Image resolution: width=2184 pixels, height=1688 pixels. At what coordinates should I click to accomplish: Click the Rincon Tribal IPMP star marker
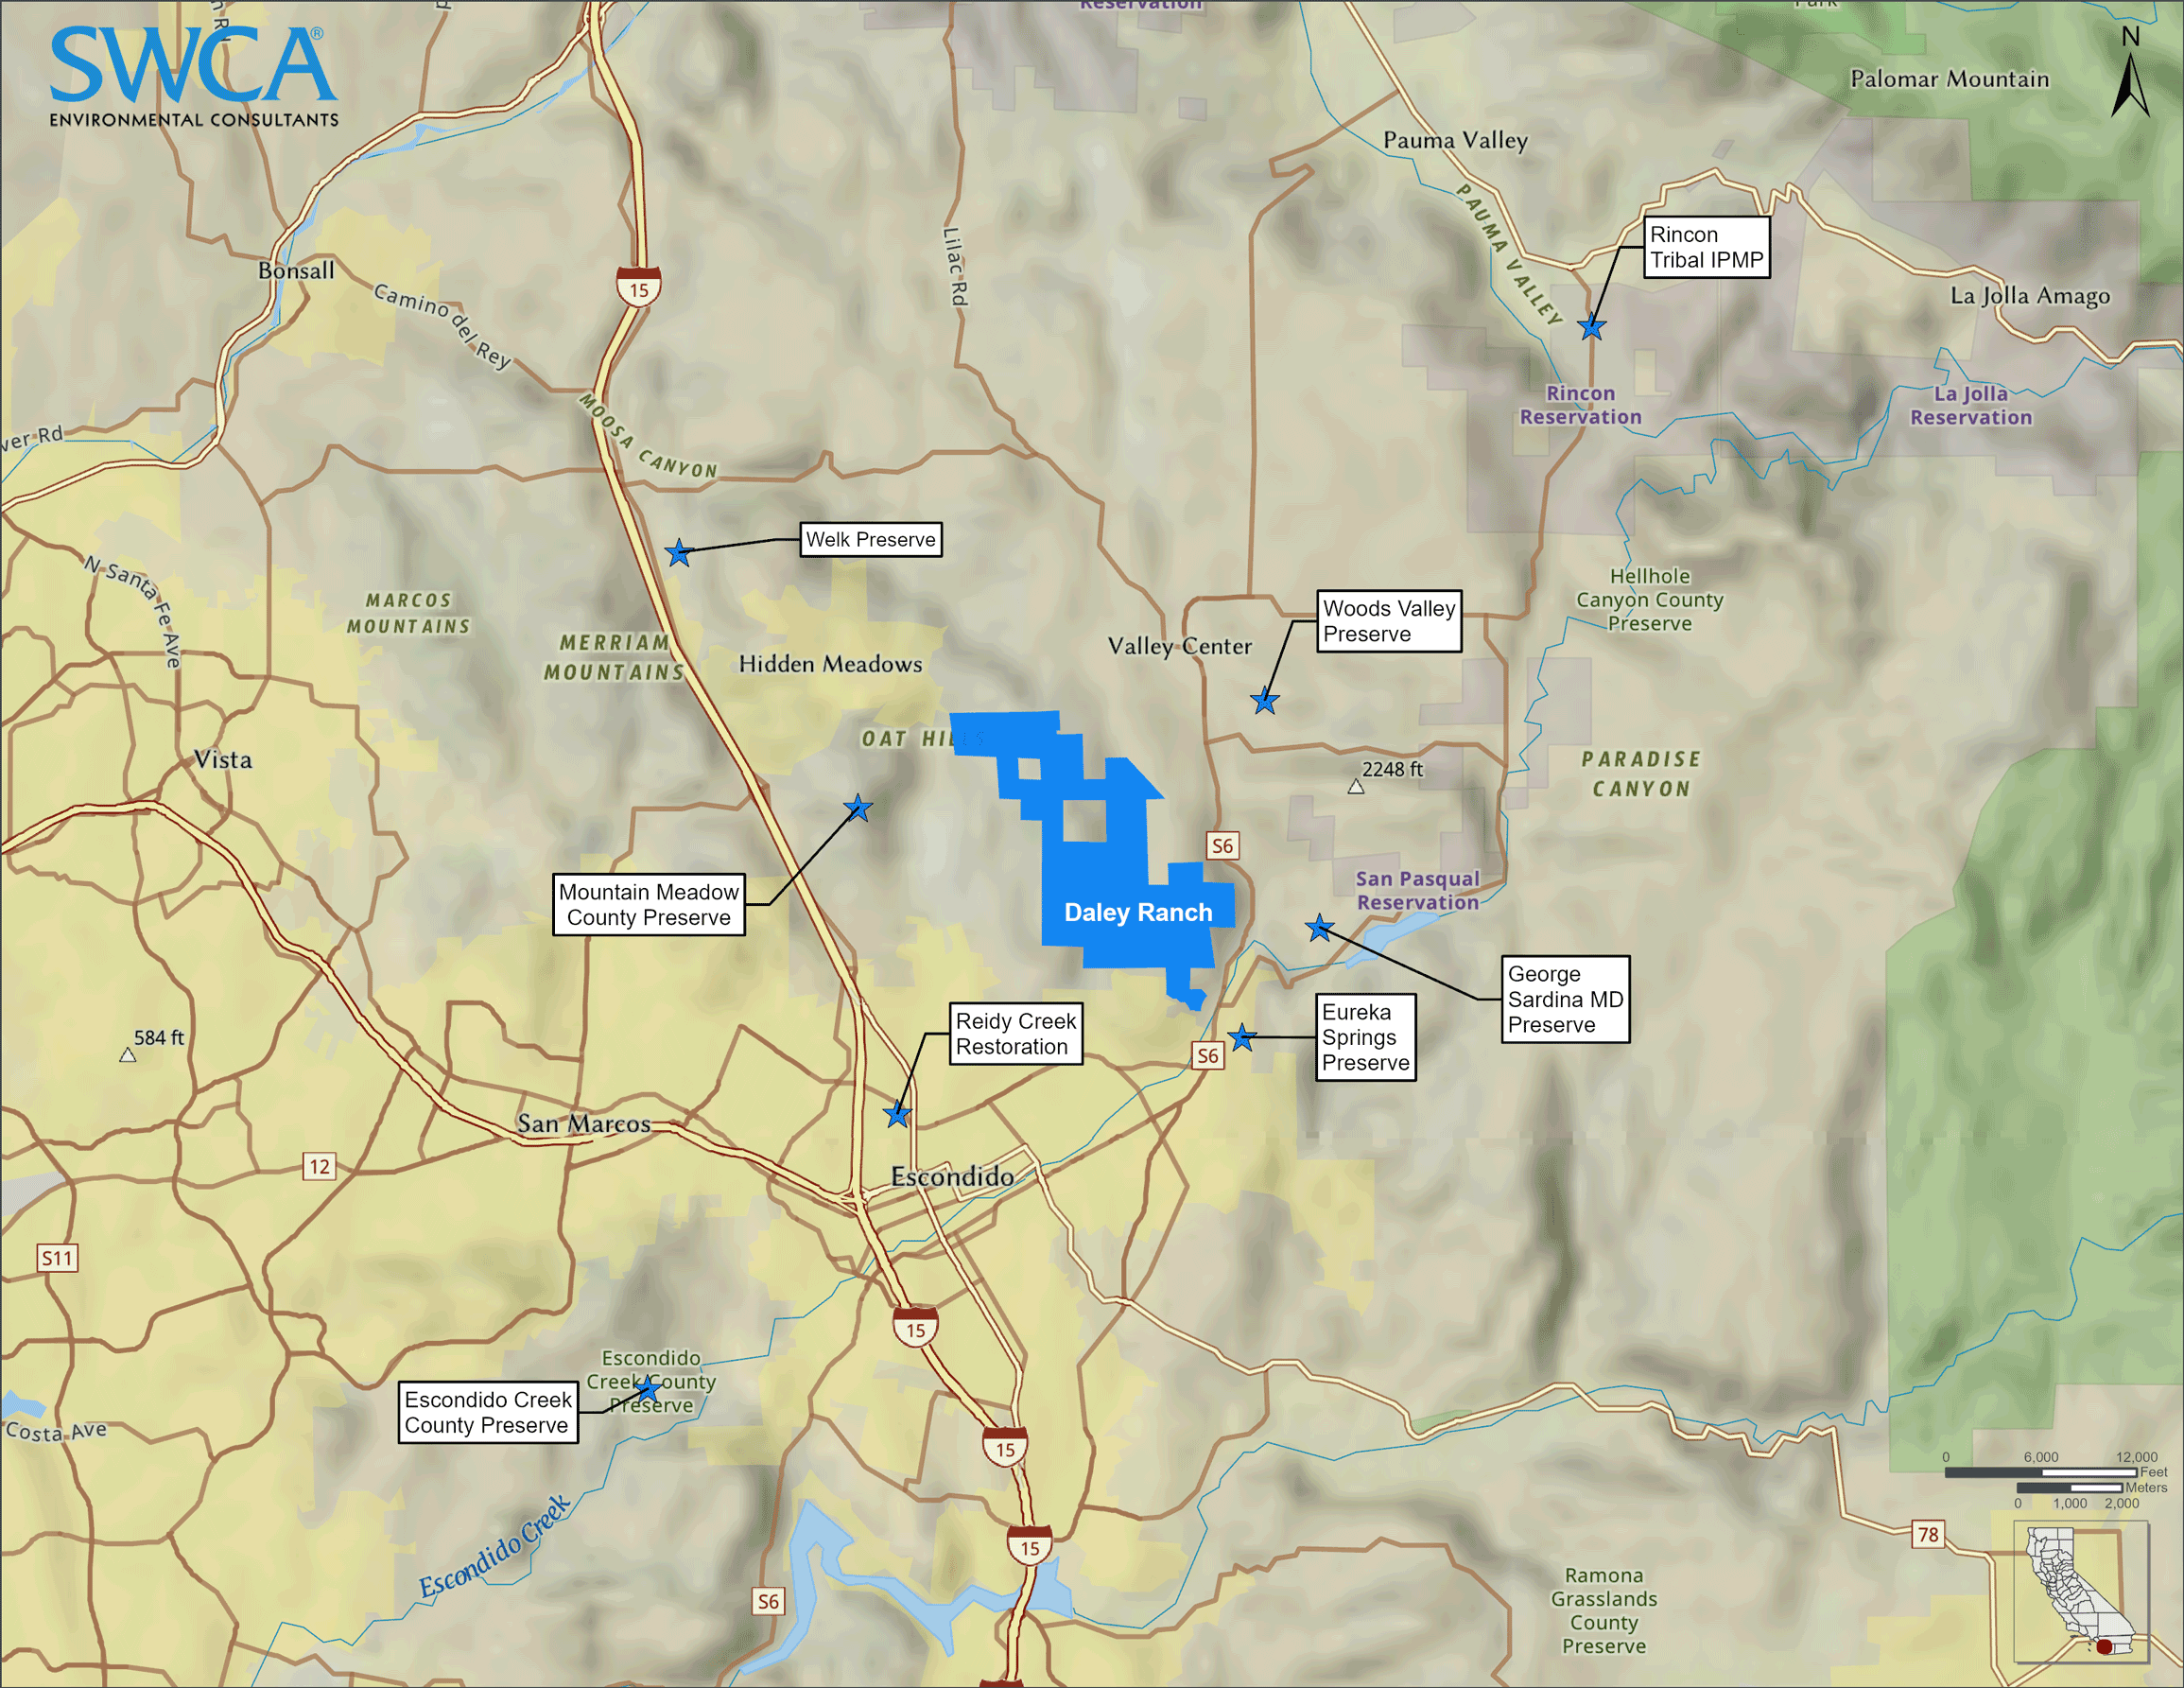point(1591,327)
